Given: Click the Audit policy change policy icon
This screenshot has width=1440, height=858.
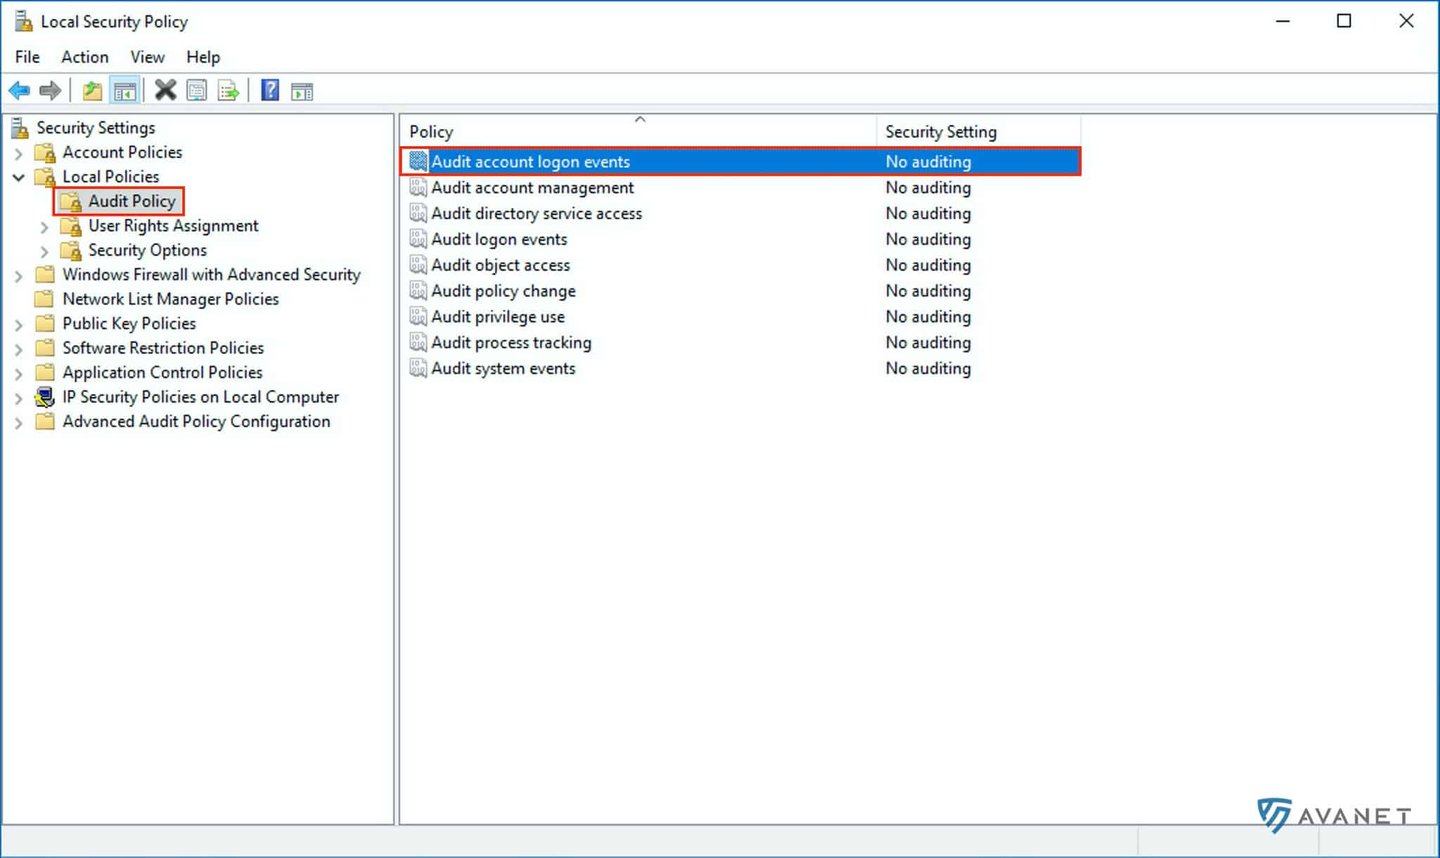Looking at the screenshot, I should click(x=418, y=291).
